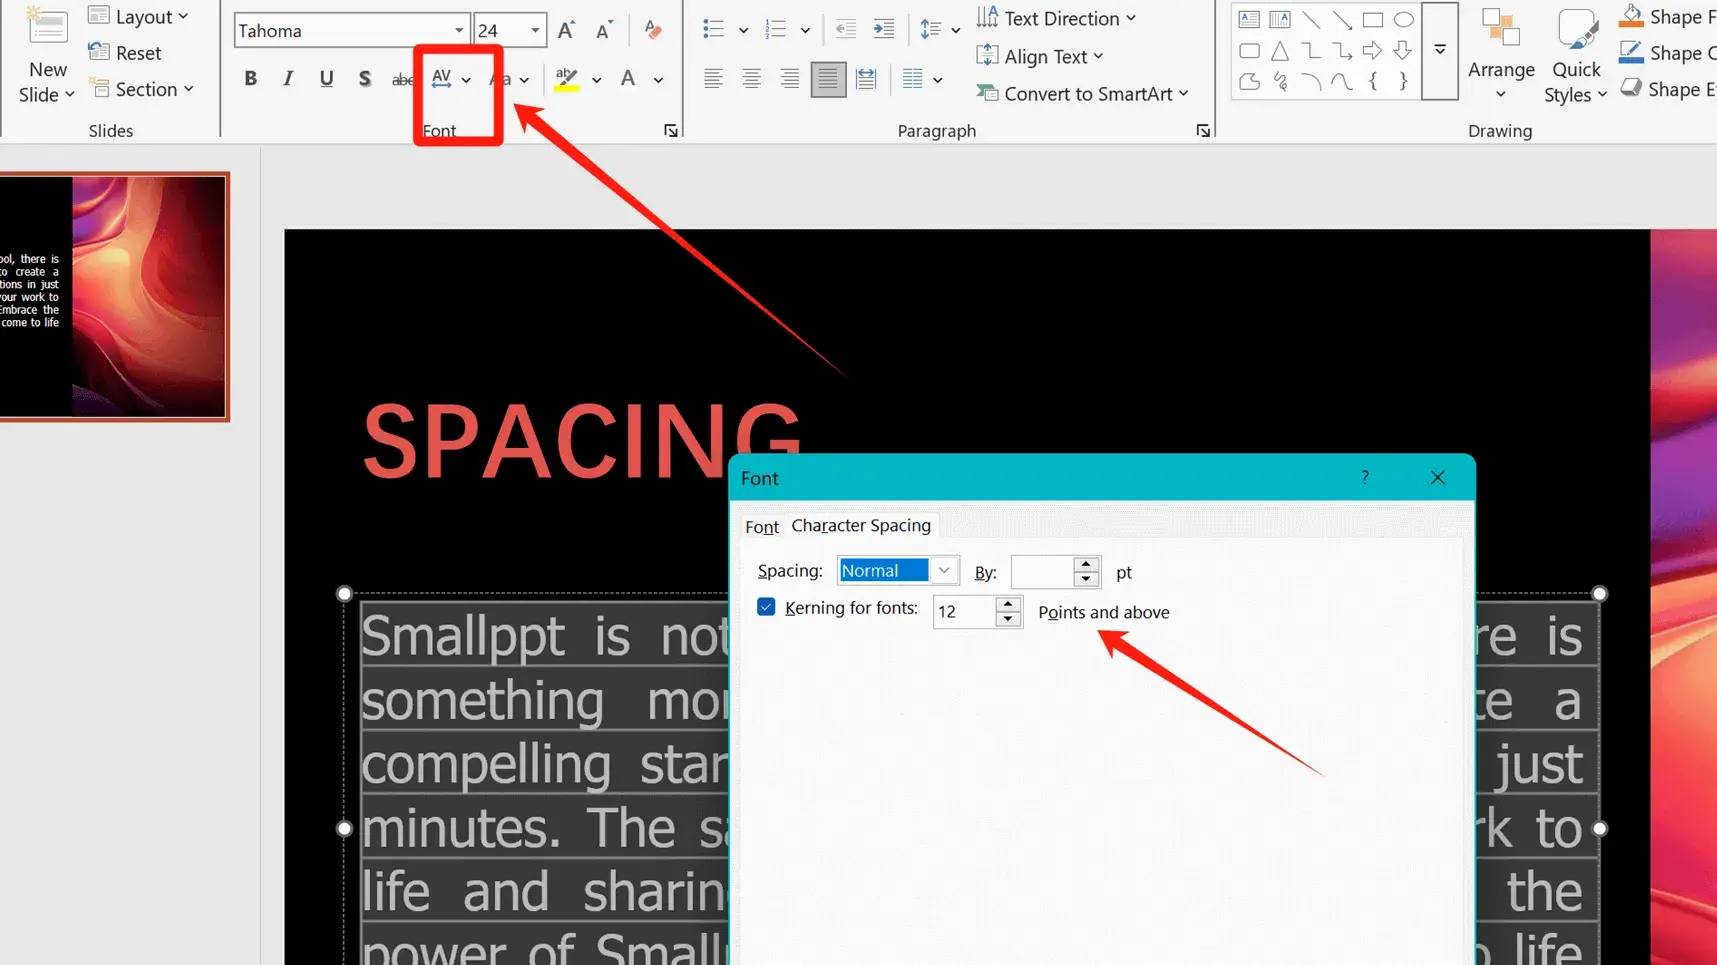Click the Character Spacing AV icon
Viewport: 1717px width, 965px height.
point(441,79)
